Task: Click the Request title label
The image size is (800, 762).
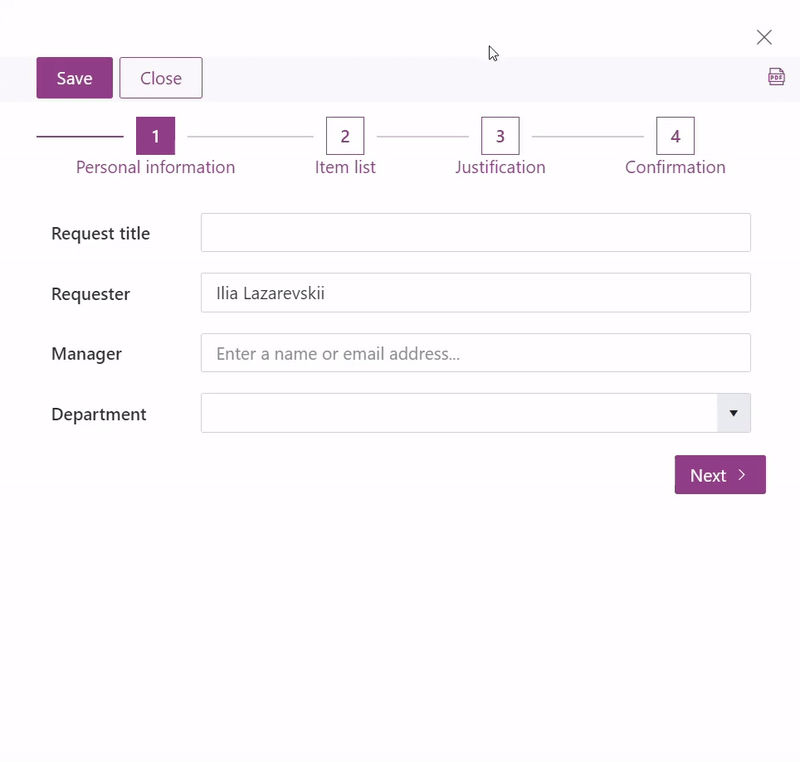Action: coord(100,234)
